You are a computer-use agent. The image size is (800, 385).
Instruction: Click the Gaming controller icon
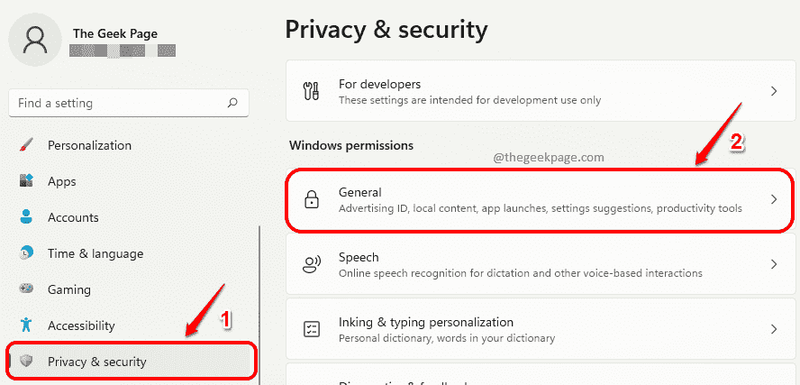point(26,289)
